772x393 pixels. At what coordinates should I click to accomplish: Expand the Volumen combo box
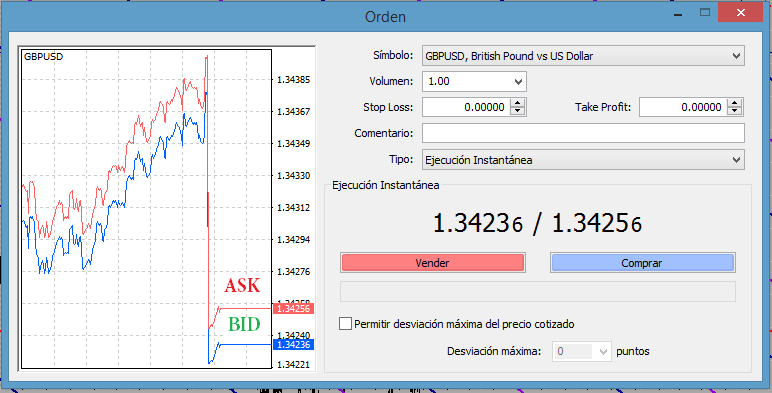pyautogui.click(x=518, y=82)
